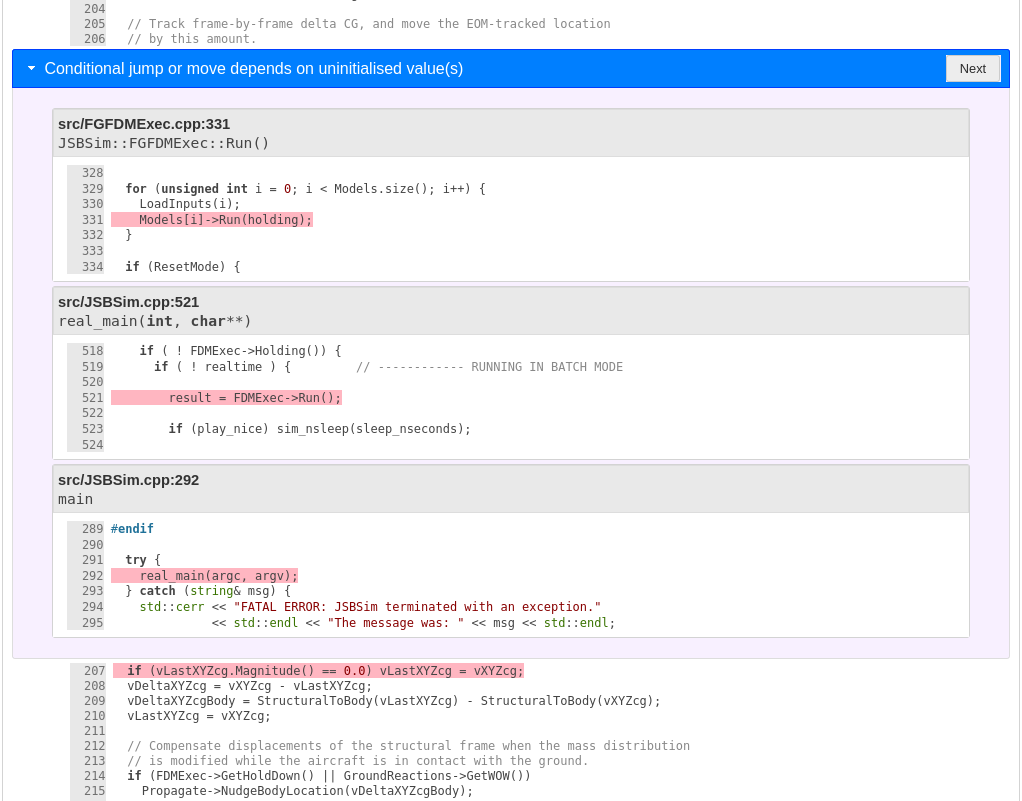
Task: Click the GetHoldDown() condition on line 214
Action: click(329, 776)
